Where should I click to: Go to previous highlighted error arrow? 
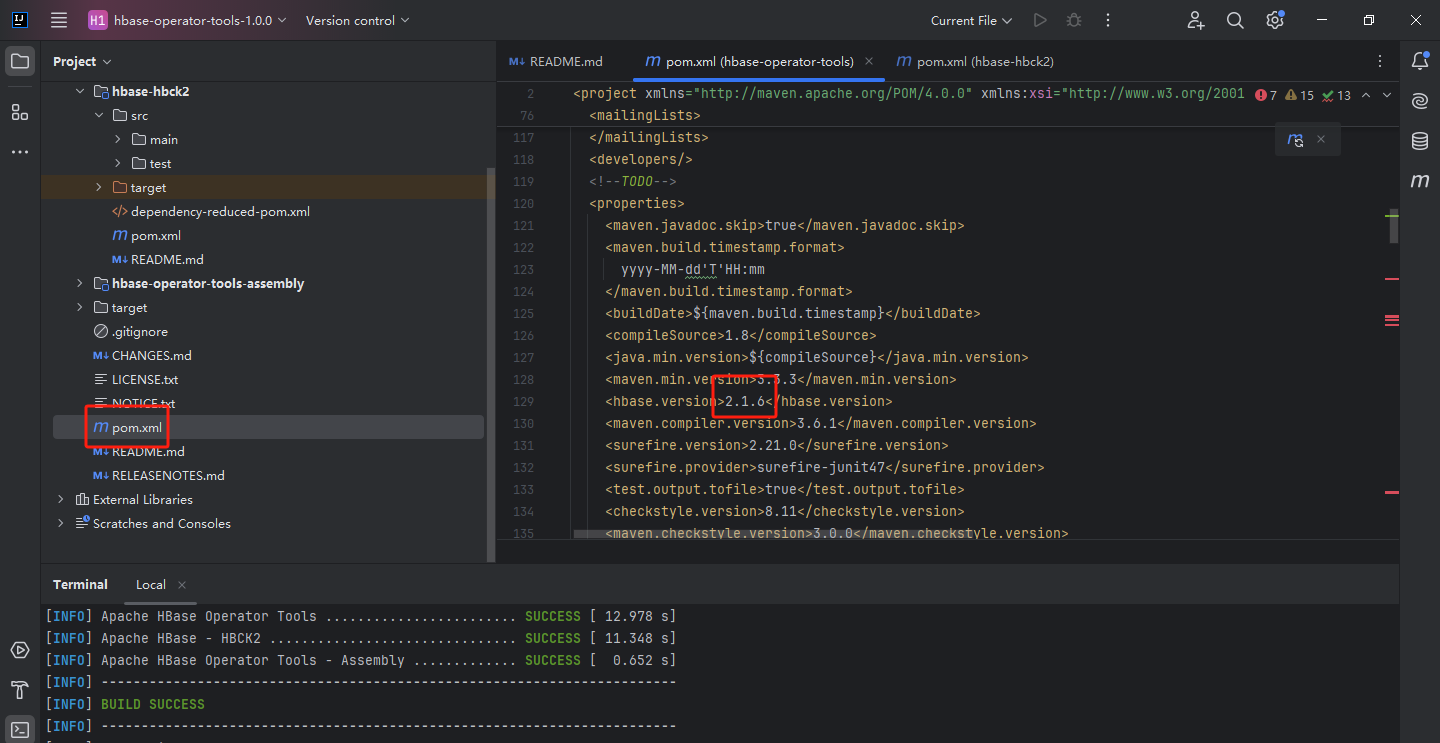tap(1367, 95)
